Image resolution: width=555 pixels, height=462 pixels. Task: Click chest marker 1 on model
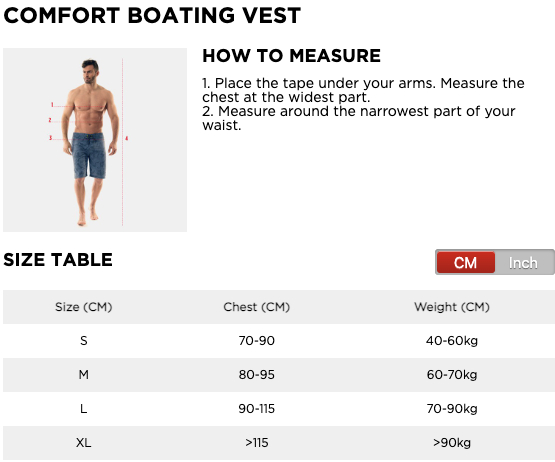pyautogui.click(x=52, y=105)
